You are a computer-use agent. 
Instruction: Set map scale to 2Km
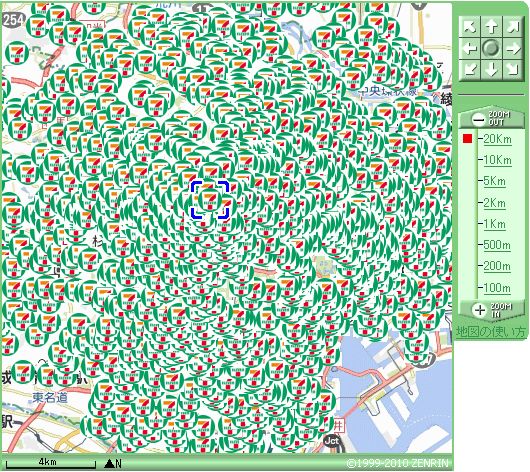pos(495,203)
